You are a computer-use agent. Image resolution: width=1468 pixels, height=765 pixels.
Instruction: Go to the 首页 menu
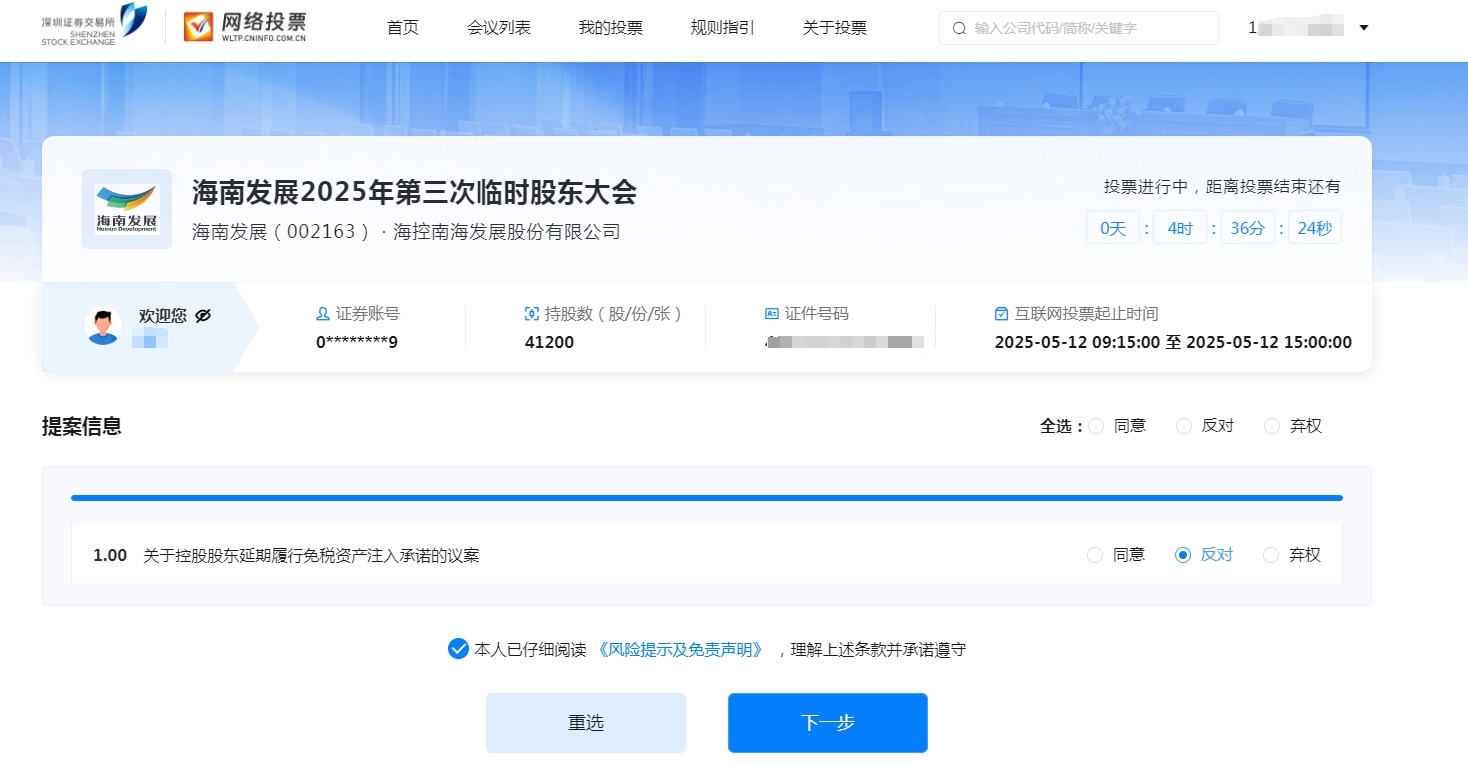point(403,28)
